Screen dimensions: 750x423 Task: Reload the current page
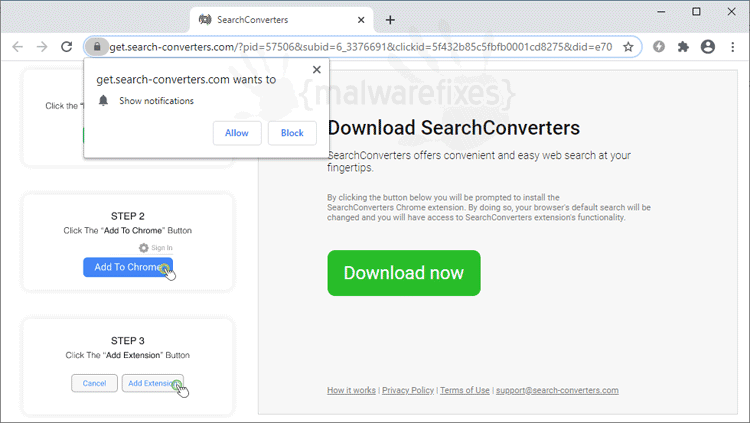pos(66,46)
